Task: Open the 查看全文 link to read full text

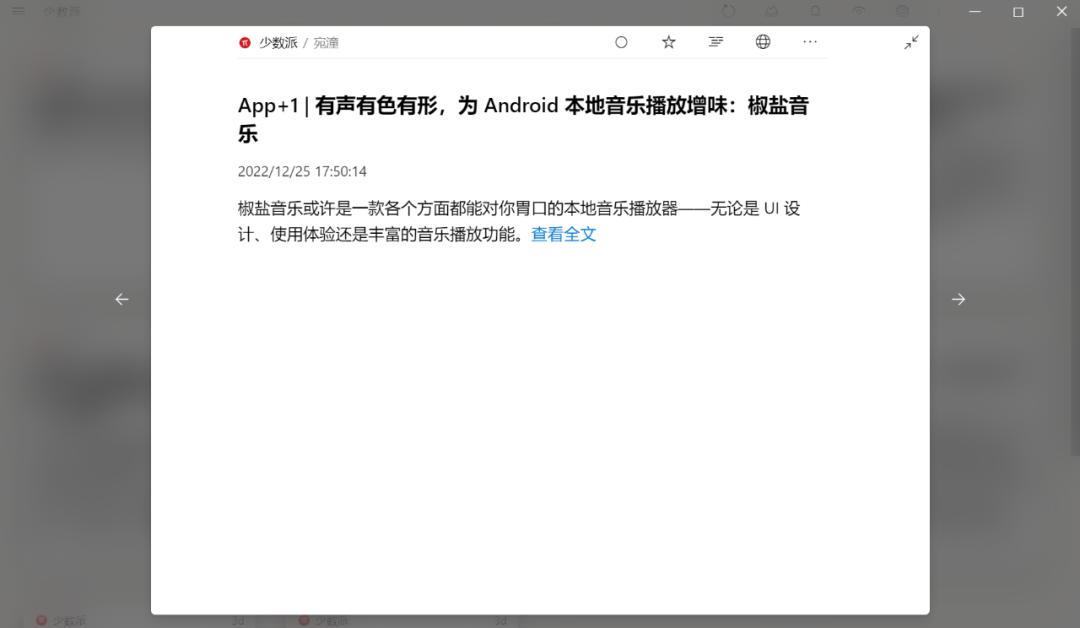Action: pyautogui.click(x=563, y=233)
